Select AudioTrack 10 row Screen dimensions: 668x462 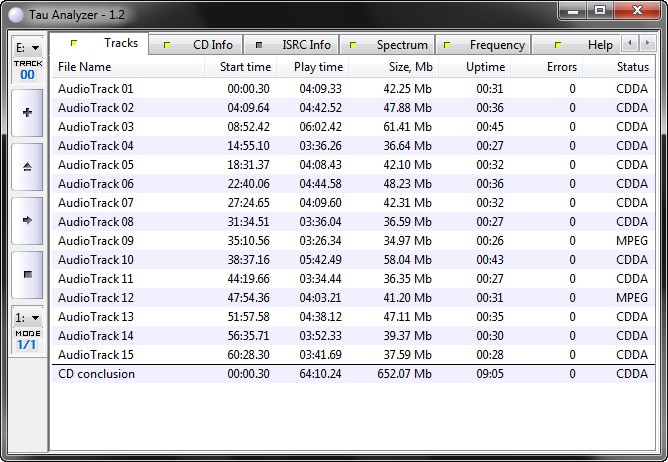(353, 260)
